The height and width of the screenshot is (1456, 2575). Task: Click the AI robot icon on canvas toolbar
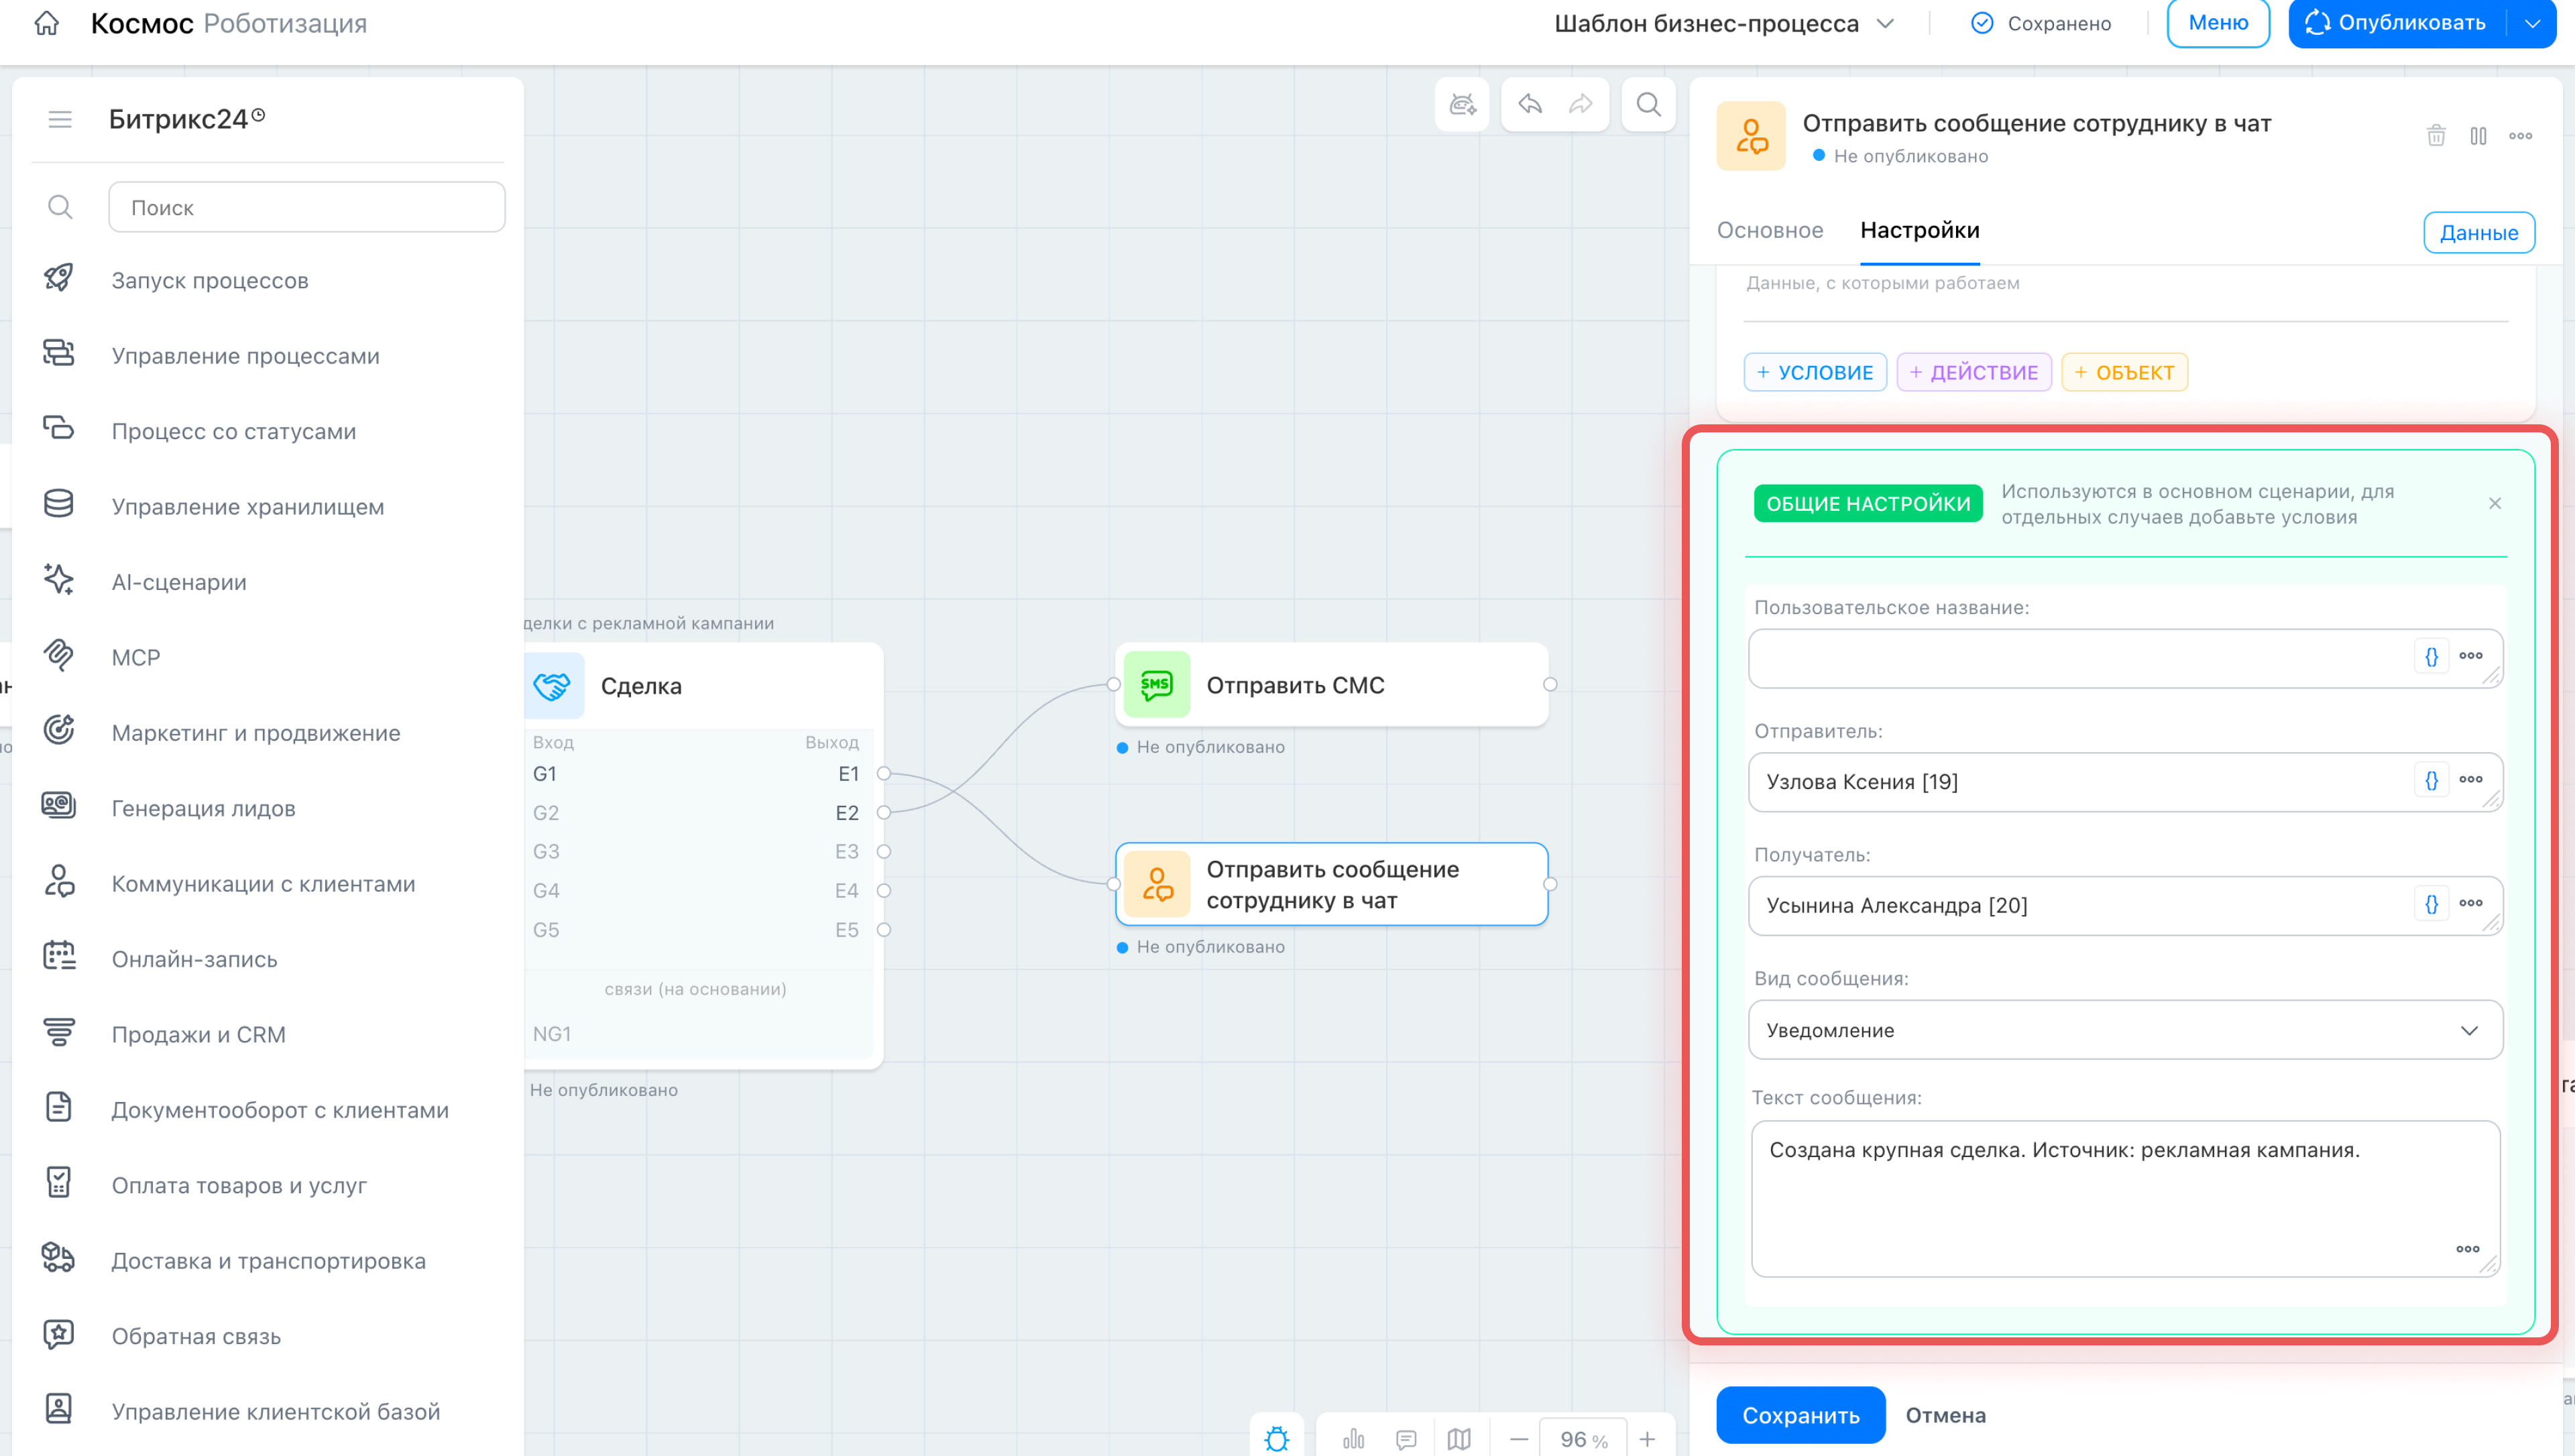tap(1463, 104)
